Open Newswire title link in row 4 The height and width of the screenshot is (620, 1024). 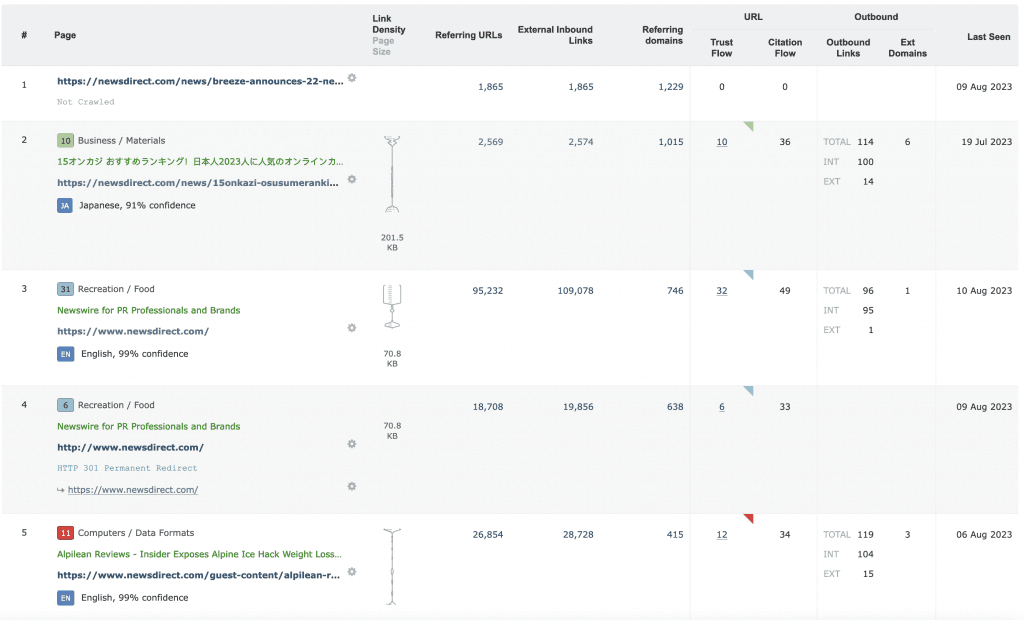pos(148,427)
